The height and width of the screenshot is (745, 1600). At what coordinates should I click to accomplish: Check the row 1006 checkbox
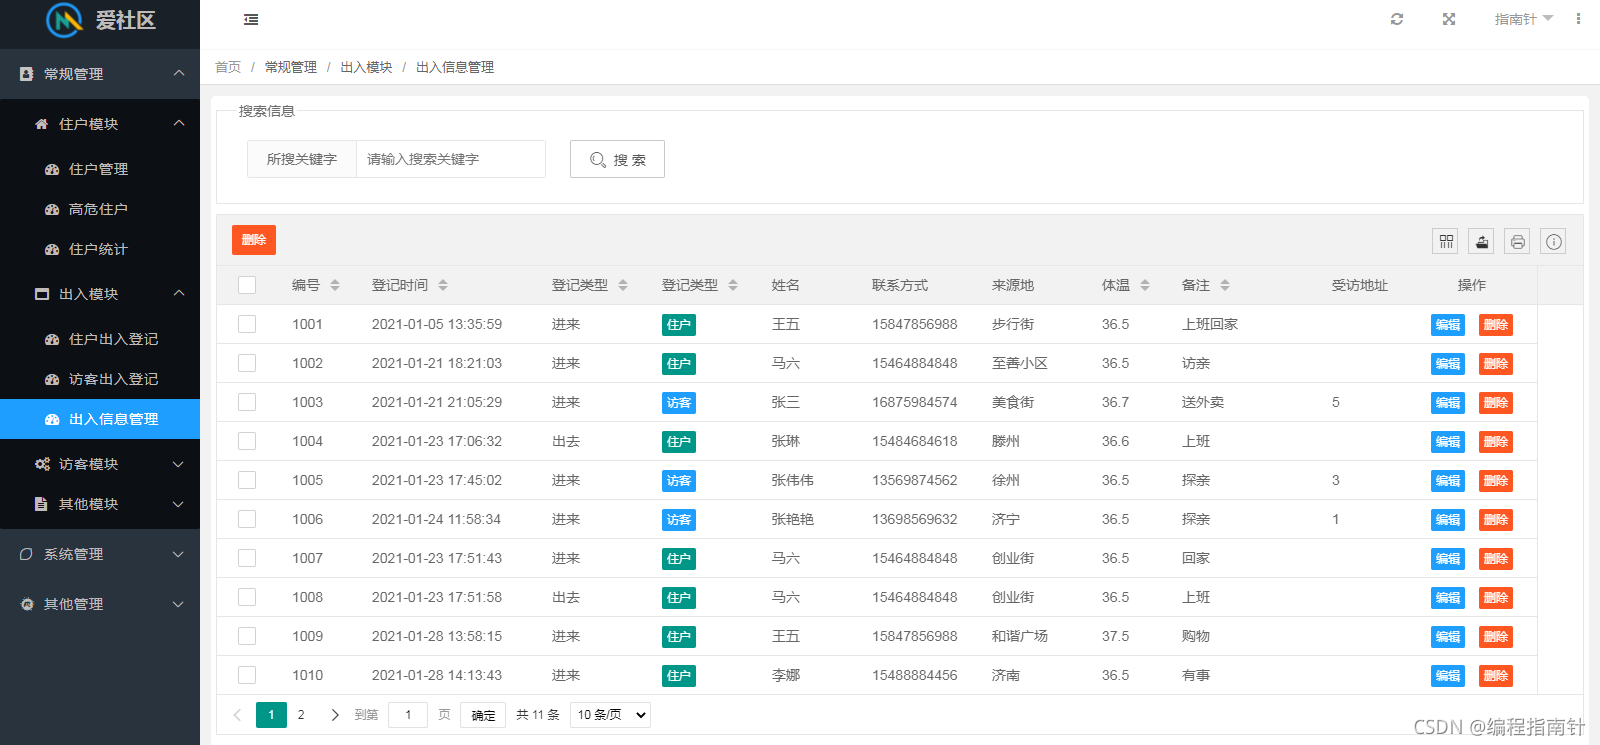247,519
